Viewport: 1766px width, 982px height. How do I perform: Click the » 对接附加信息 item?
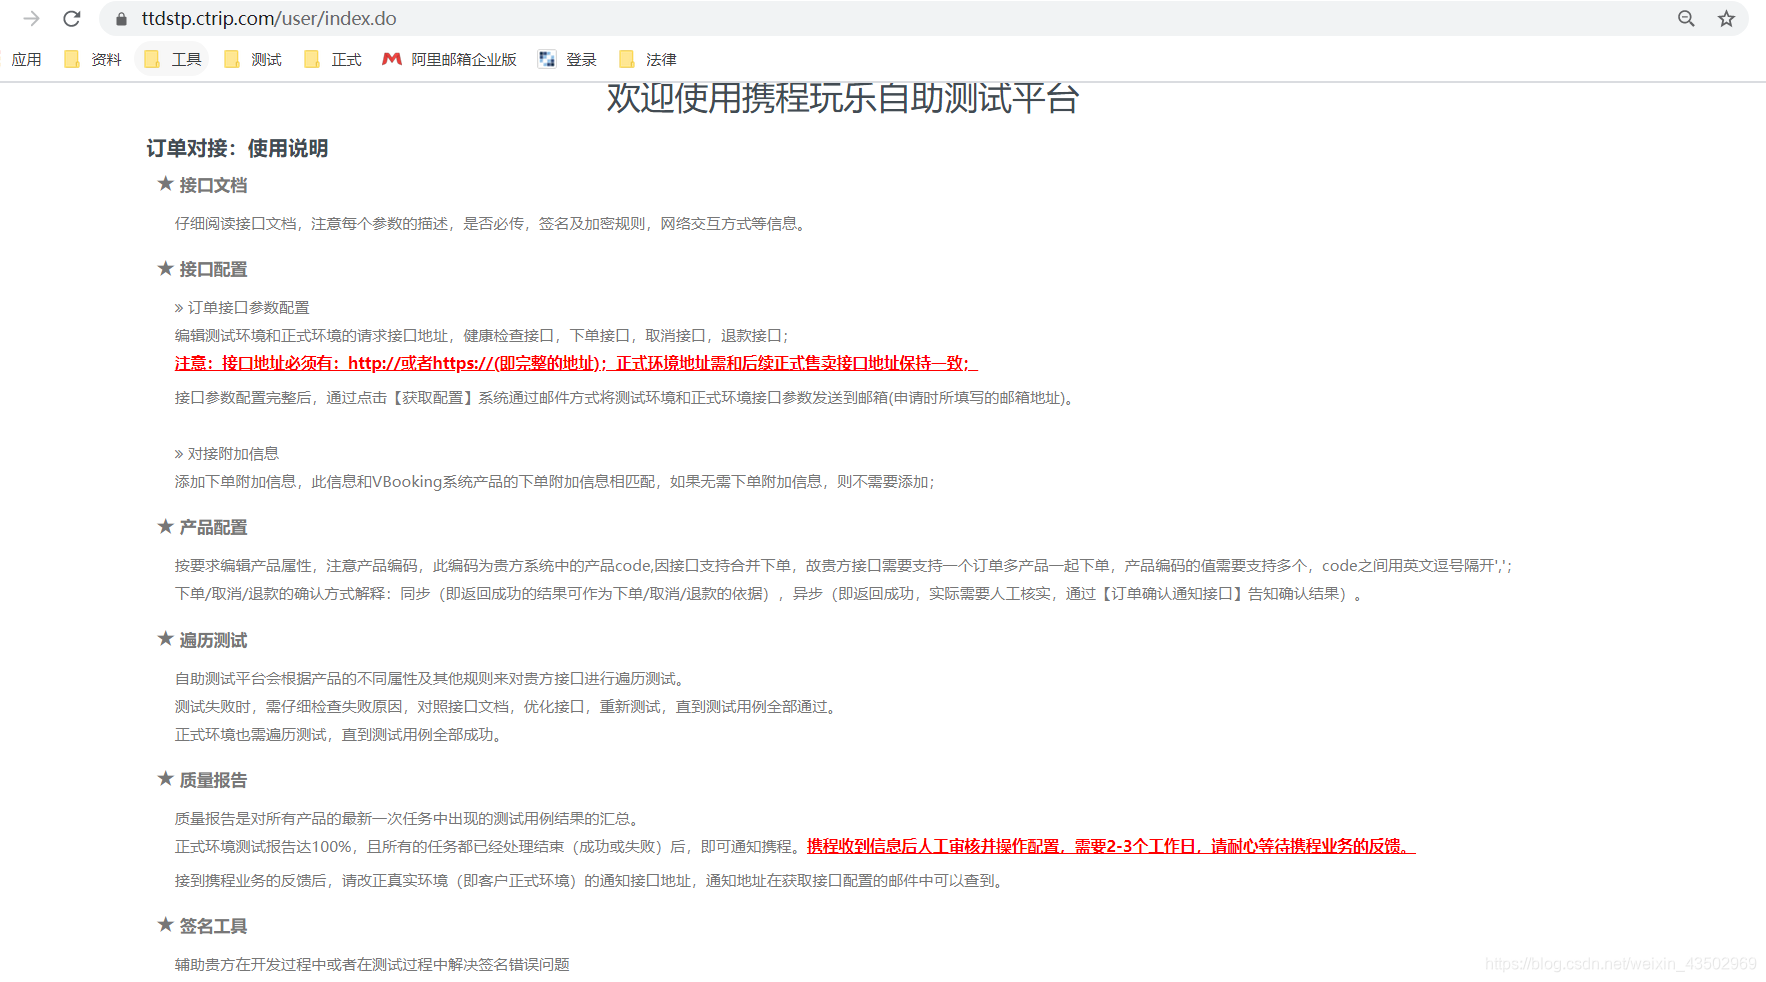coord(227,453)
